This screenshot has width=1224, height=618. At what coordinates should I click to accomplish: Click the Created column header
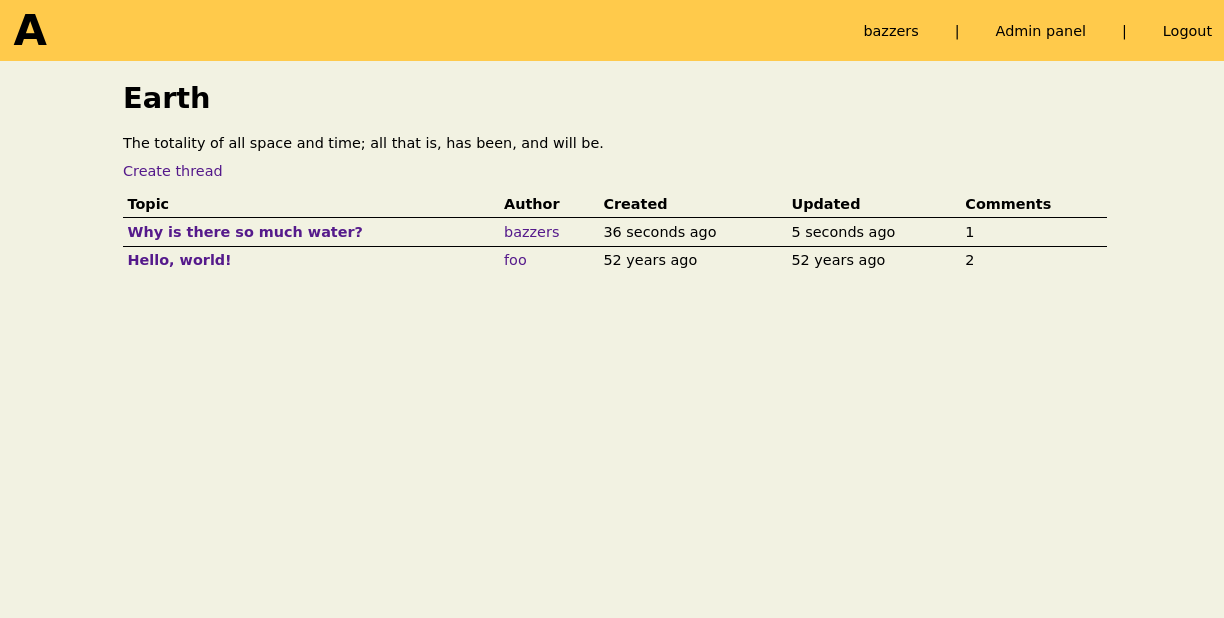635,204
